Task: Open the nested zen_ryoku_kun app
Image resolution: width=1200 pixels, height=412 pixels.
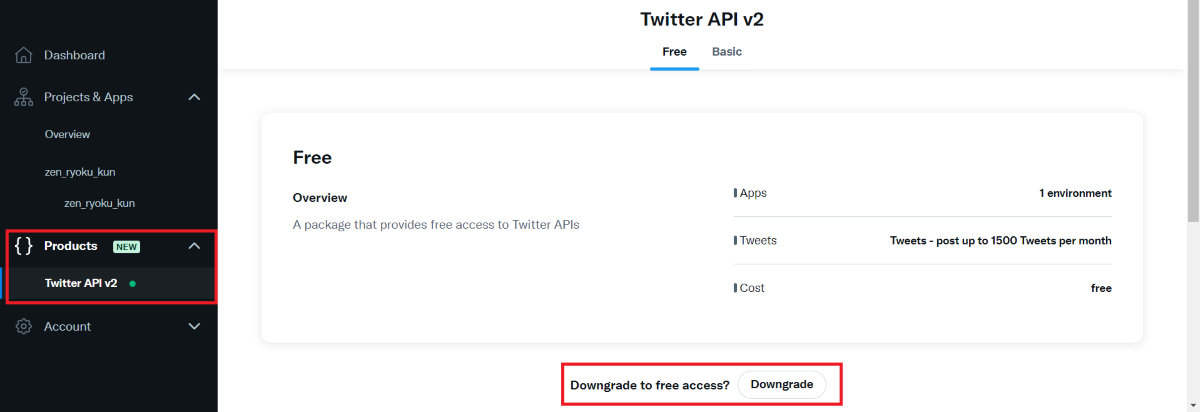Action: (99, 203)
